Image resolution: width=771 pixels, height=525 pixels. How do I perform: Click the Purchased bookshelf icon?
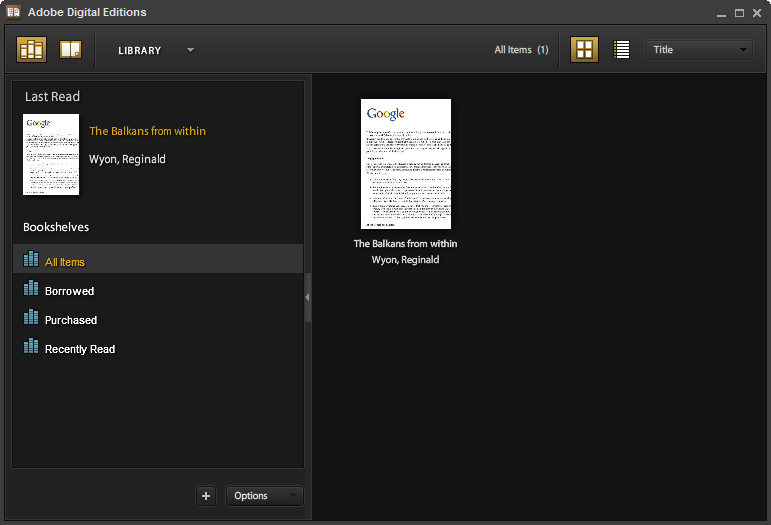pyautogui.click(x=31, y=317)
